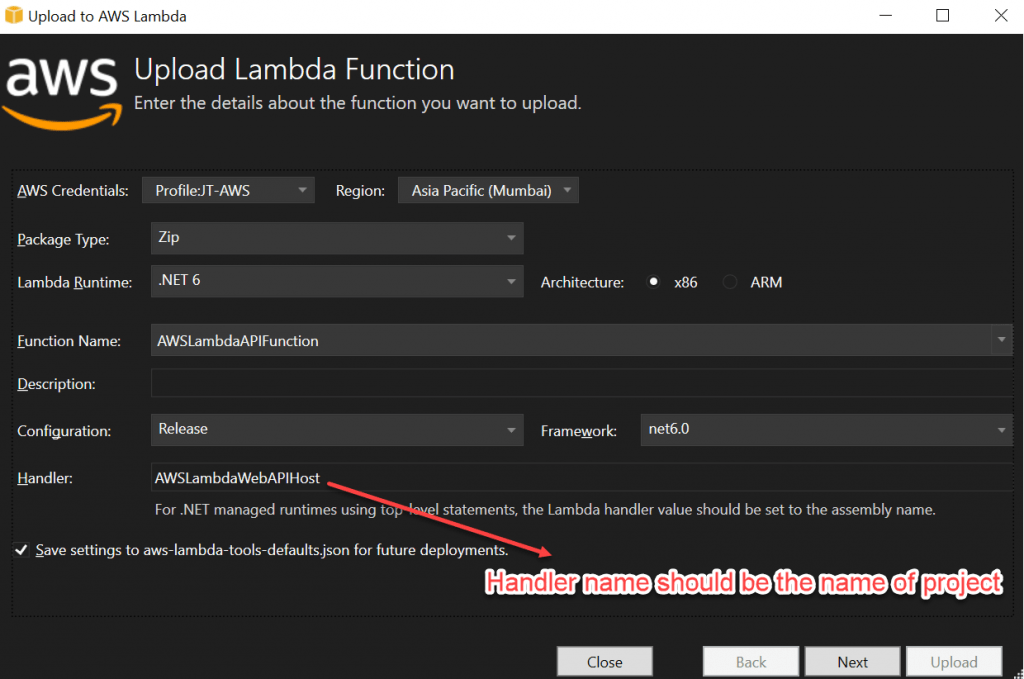The height and width of the screenshot is (679, 1024).
Task: Click into the Description text field
Action: [x=582, y=383]
